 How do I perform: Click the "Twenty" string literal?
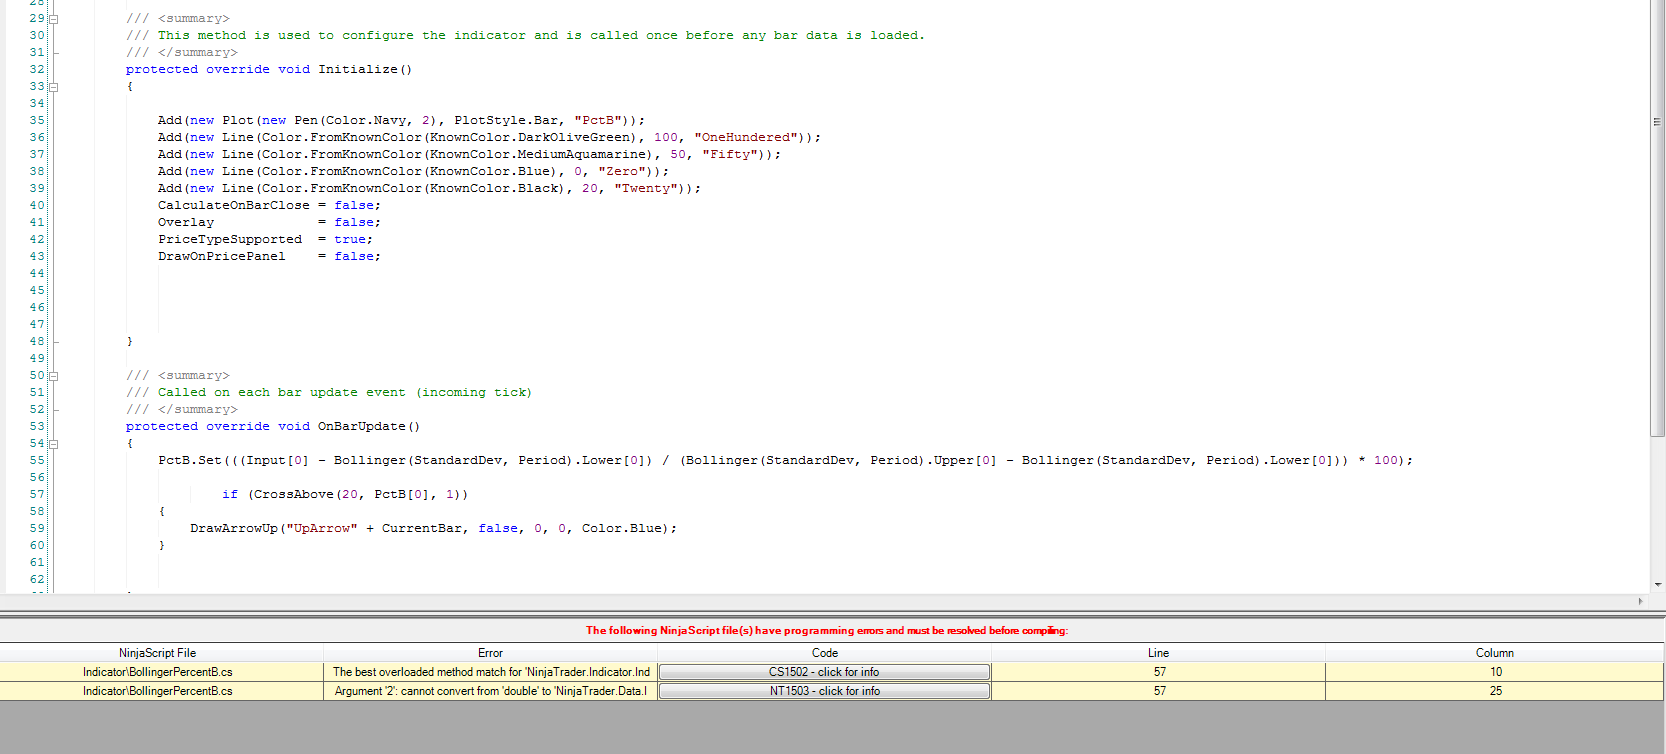pos(646,188)
